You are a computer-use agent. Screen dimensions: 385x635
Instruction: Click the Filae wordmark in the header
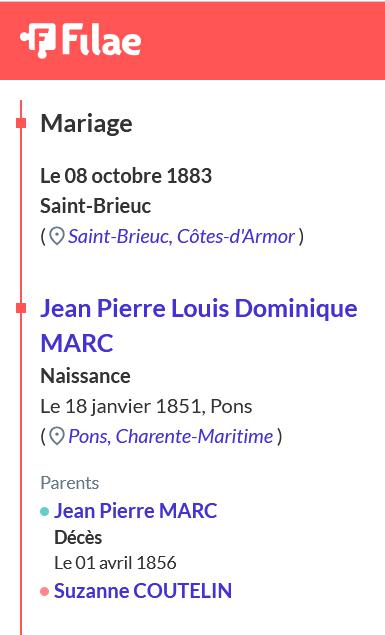point(101,40)
